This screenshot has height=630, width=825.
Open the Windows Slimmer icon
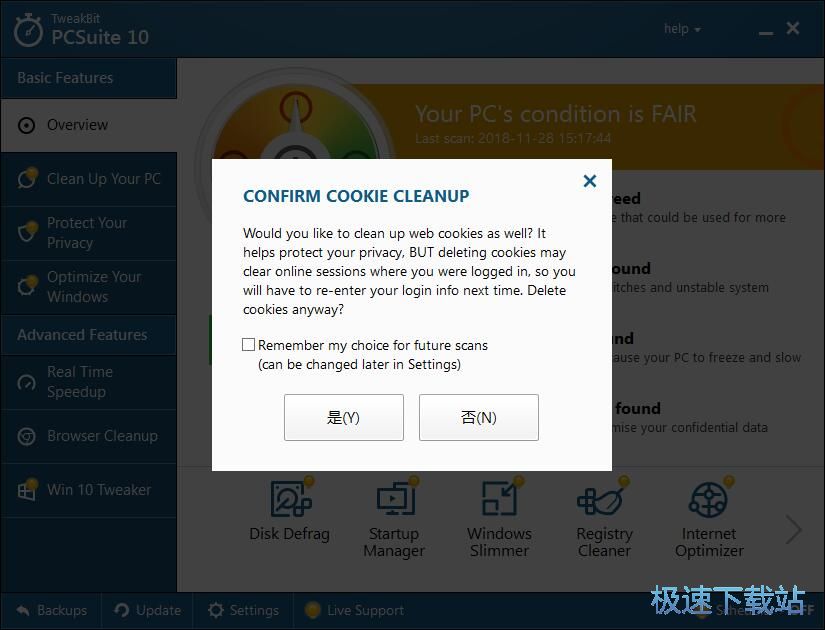[x=499, y=498]
